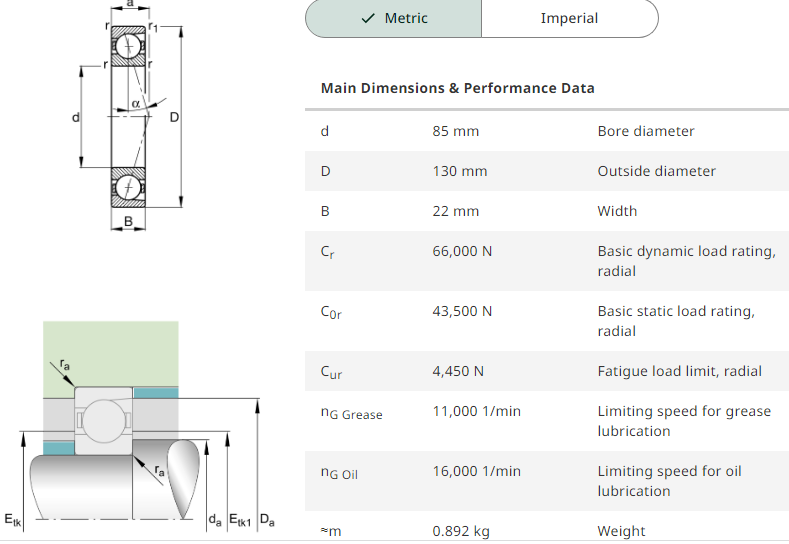Viewport: 789px width, 544px height.
Task: Select the outside diameter value 130 mm
Action: pyautogui.click(x=459, y=171)
